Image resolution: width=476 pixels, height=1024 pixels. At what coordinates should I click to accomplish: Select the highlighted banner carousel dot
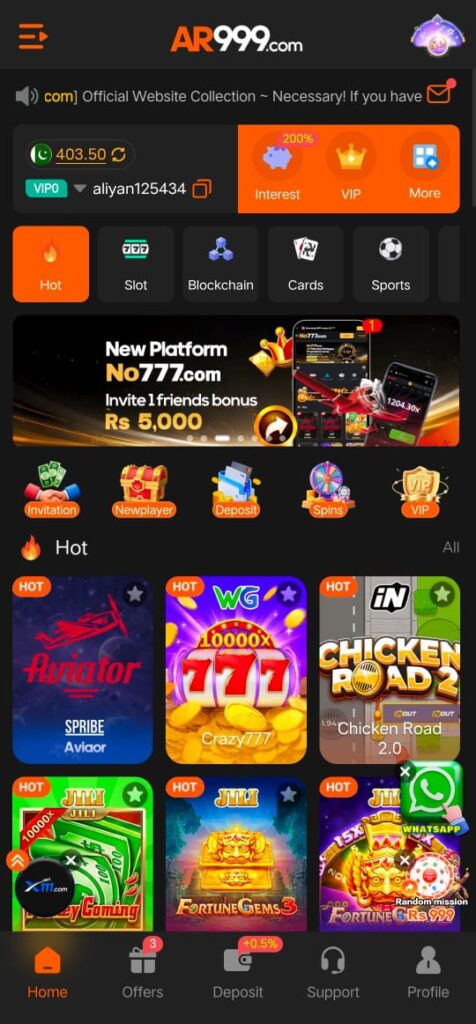click(222, 438)
